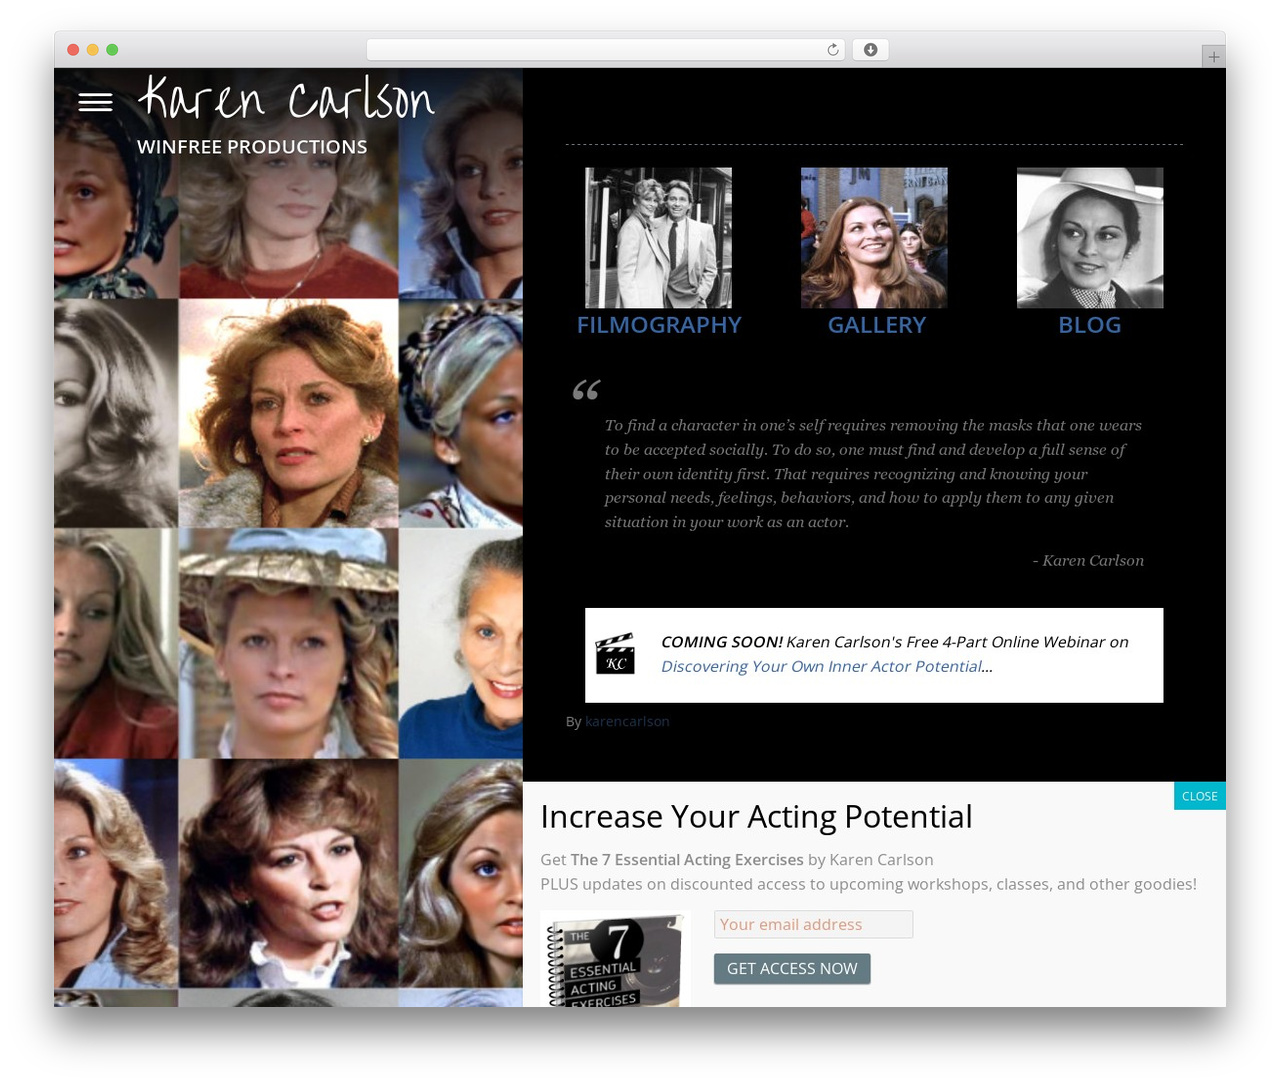1280x1084 pixels.
Task: Click the yellow minimize window button
Action: coord(93,50)
